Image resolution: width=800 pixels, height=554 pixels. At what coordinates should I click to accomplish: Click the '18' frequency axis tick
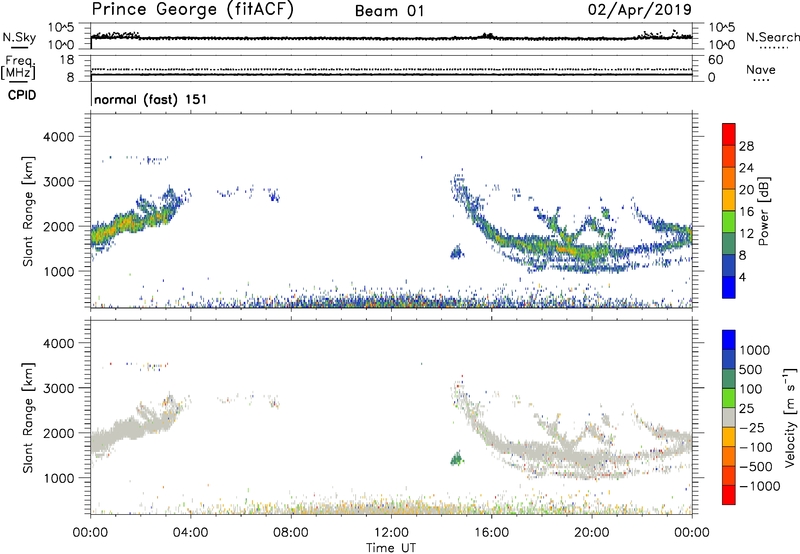pos(66,60)
